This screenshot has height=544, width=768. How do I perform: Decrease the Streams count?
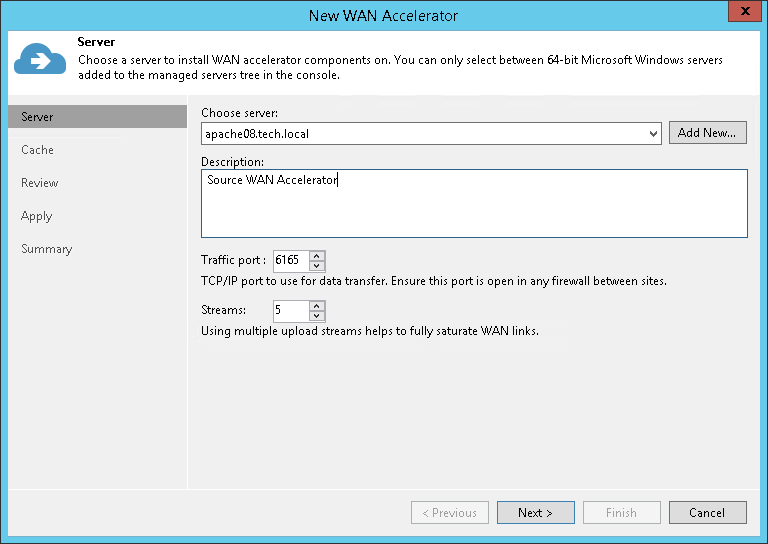coord(317,315)
